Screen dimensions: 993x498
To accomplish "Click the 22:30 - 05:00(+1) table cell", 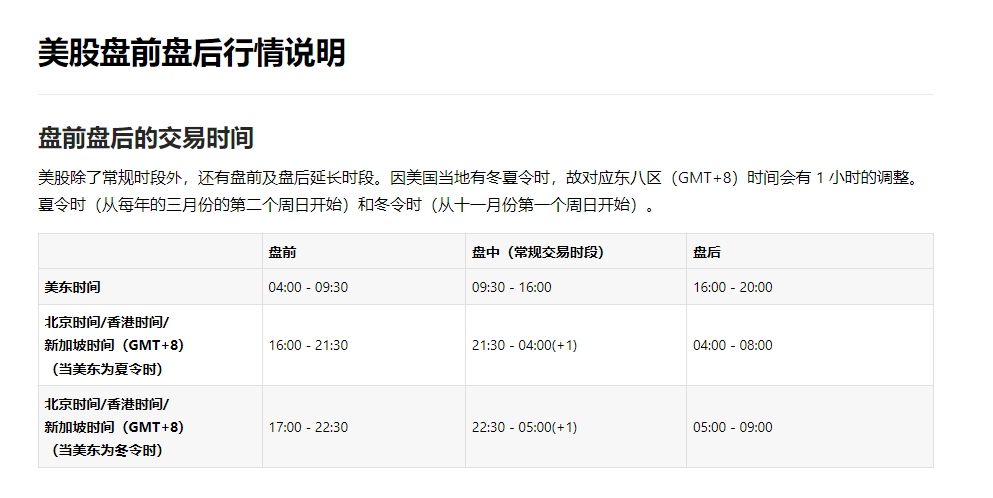I will (524, 427).
